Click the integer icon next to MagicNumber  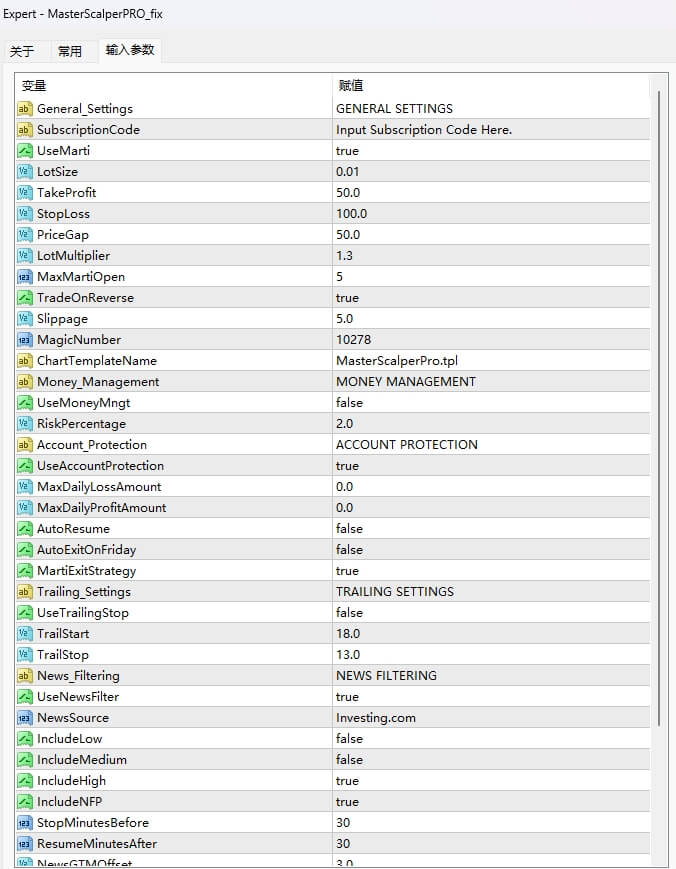click(25, 339)
